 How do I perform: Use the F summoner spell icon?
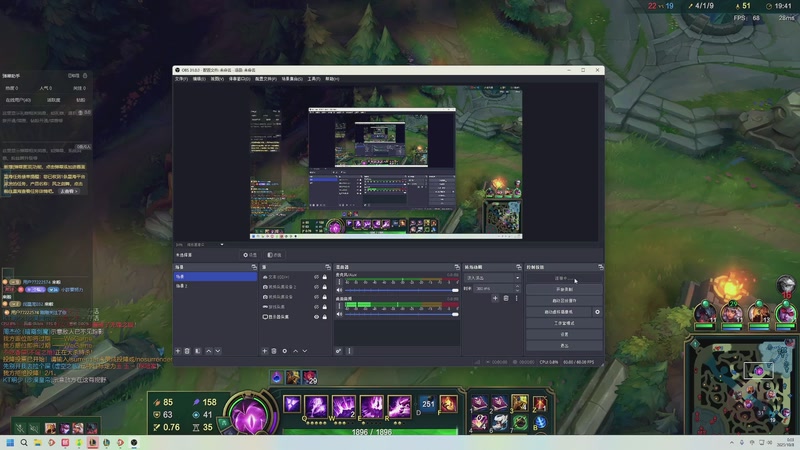(448, 404)
